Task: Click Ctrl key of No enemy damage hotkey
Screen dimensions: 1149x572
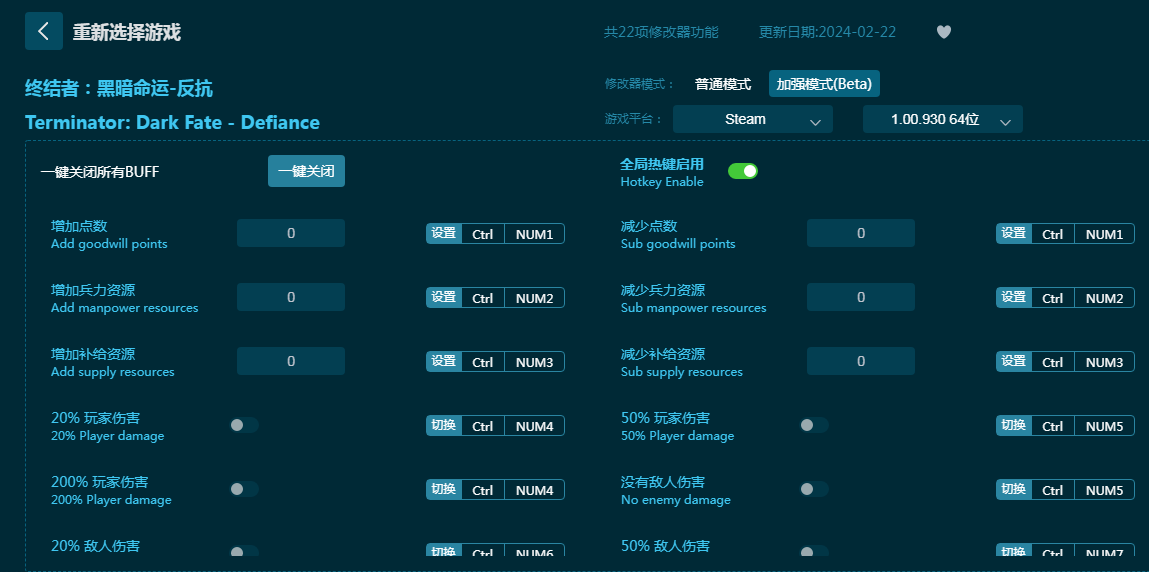Action: [x=1053, y=489]
